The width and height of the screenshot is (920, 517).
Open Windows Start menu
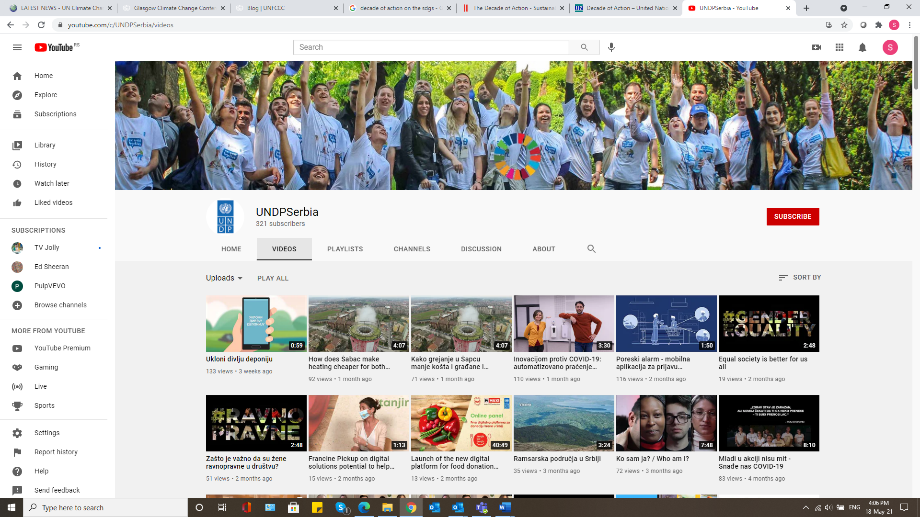click(11, 508)
